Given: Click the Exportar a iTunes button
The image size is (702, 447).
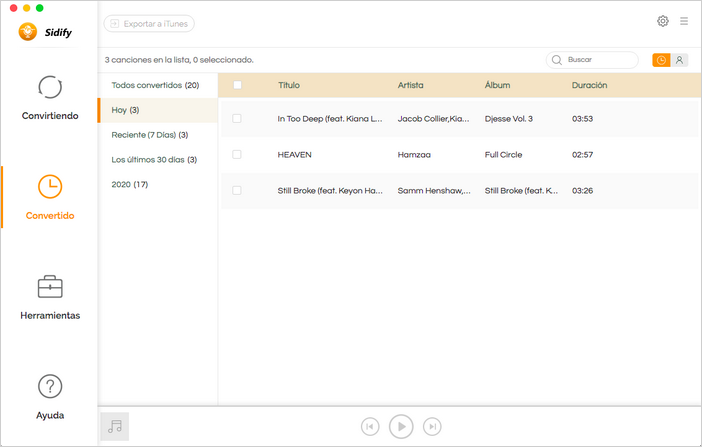Looking at the screenshot, I should (x=149, y=24).
